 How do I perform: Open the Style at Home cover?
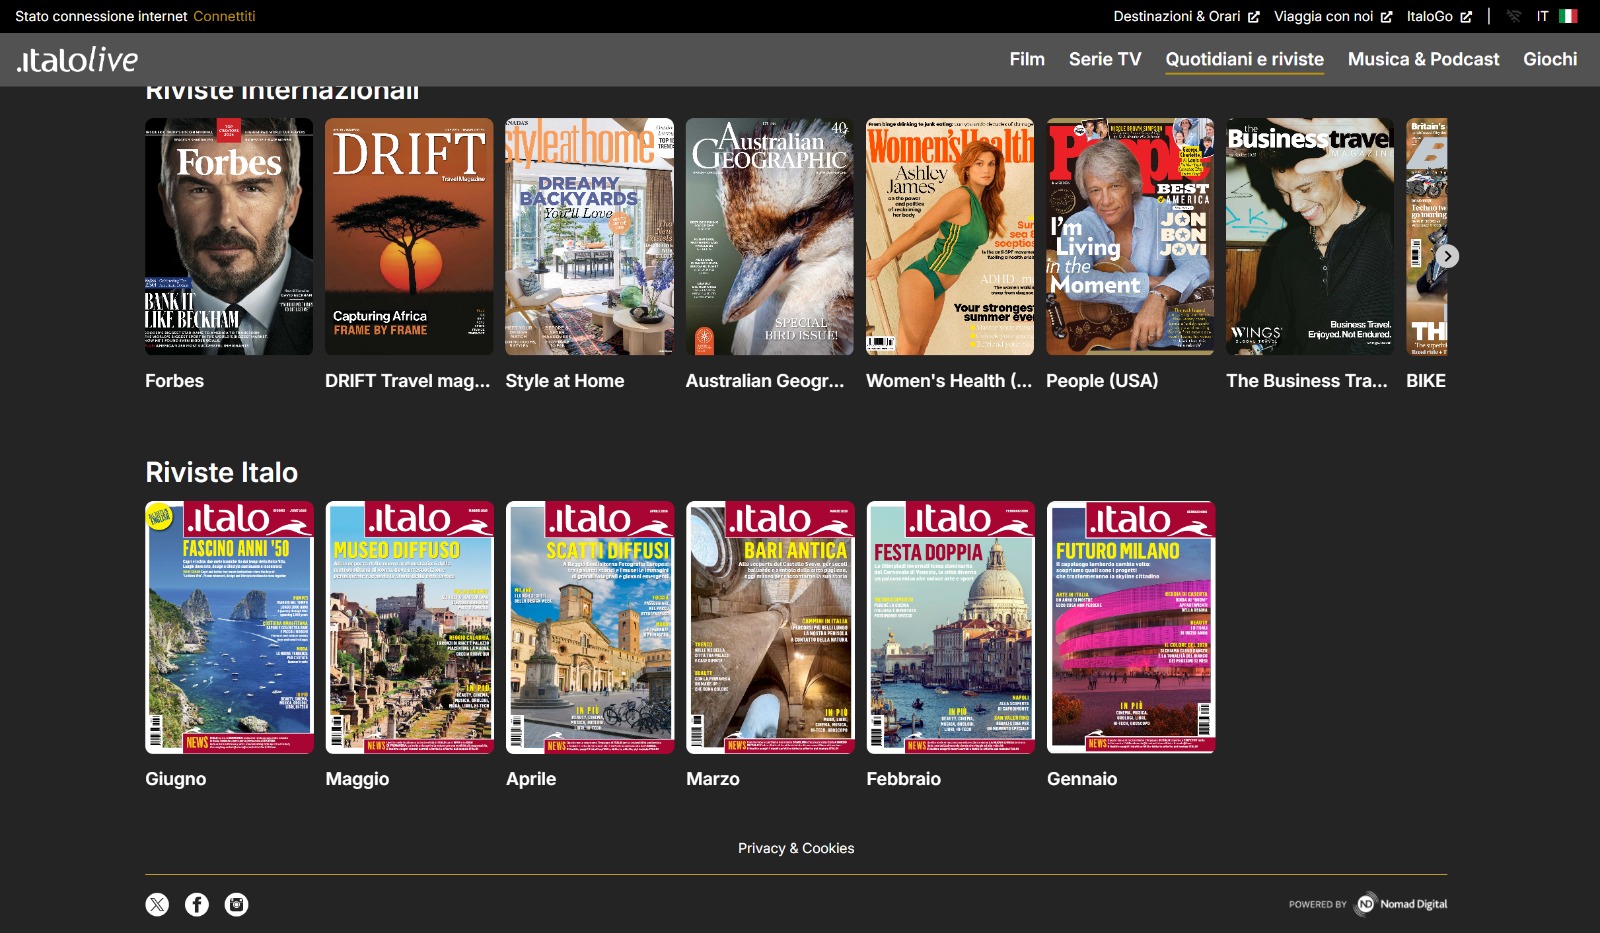pyautogui.click(x=589, y=237)
